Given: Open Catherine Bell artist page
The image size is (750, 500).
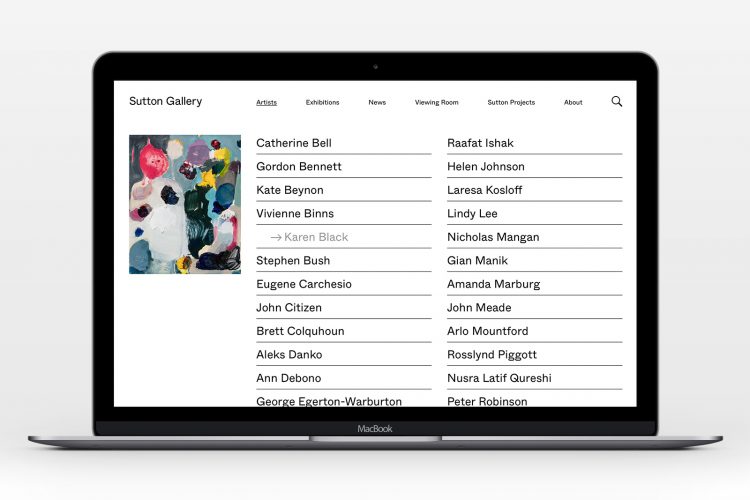Looking at the screenshot, I should (294, 143).
